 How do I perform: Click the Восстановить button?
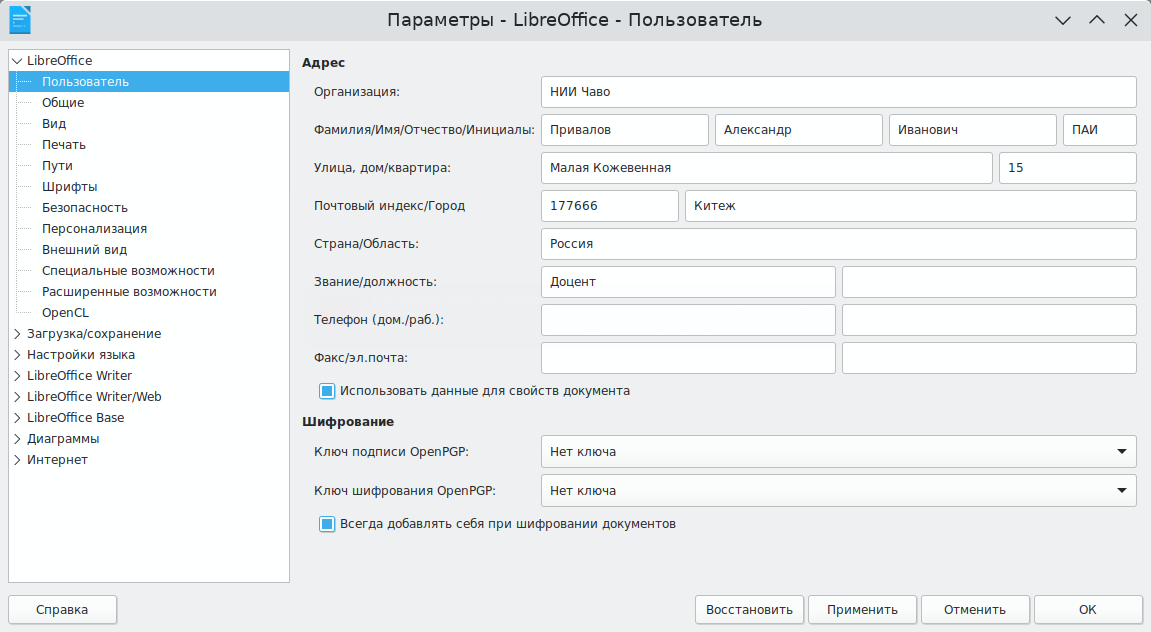tap(749, 610)
